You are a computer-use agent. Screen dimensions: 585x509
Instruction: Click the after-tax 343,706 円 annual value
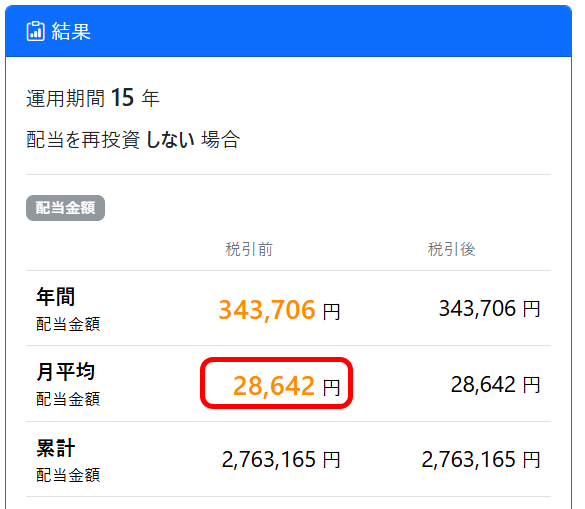click(489, 309)
